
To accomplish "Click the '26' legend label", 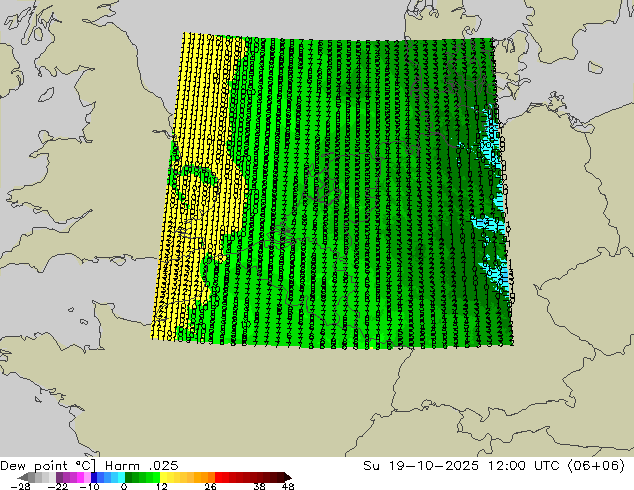I will [x=210, y=486].
